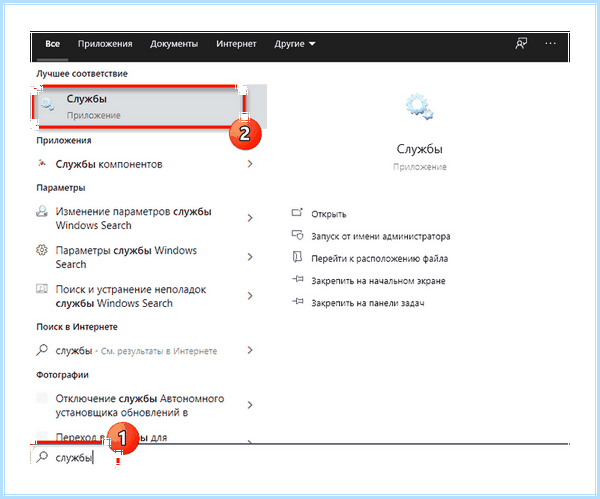
Task: Click pin icon beside Закрепить на панели задач
Action: pyautogui.click(x=298, y=302)
